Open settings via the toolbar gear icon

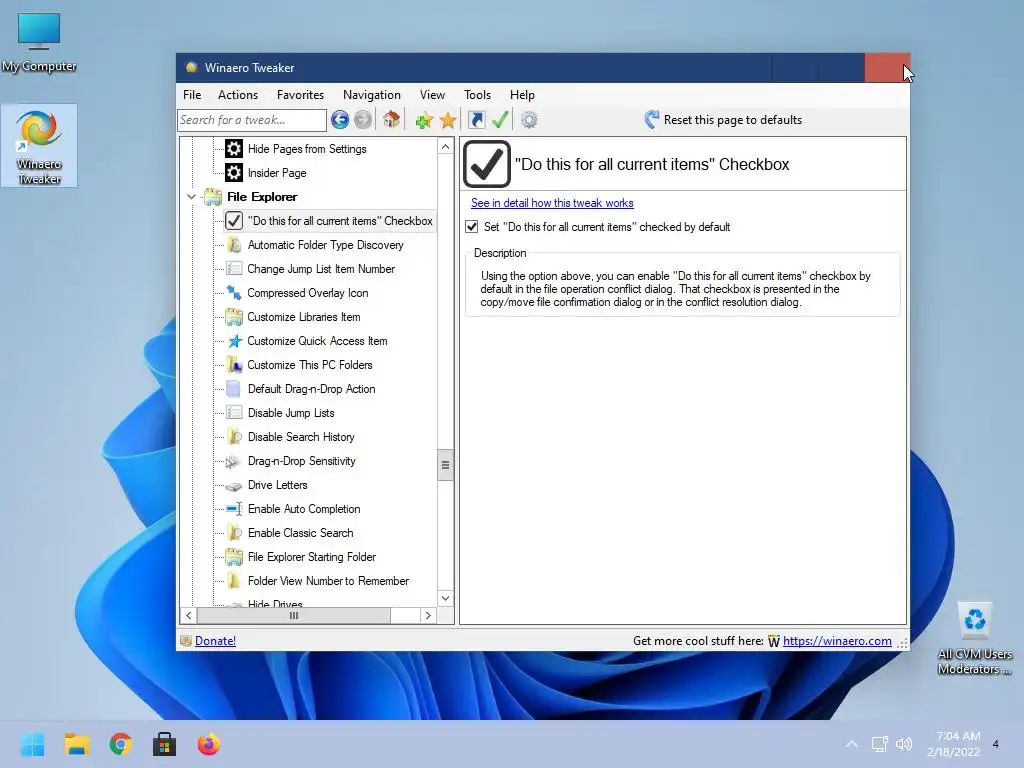(x=529, y=120)
